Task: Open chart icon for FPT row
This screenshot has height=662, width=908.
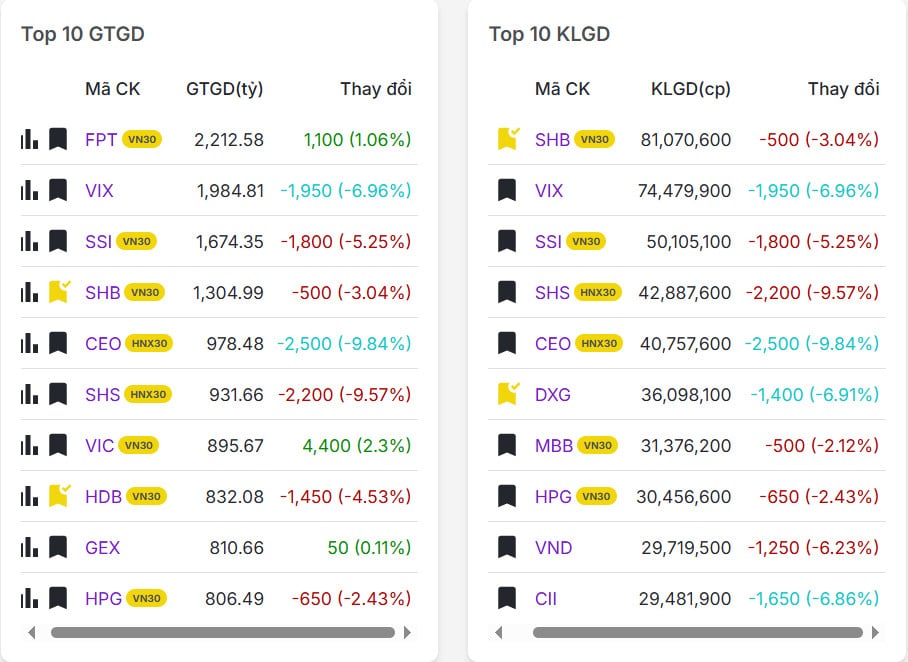Action: point(29,139)
